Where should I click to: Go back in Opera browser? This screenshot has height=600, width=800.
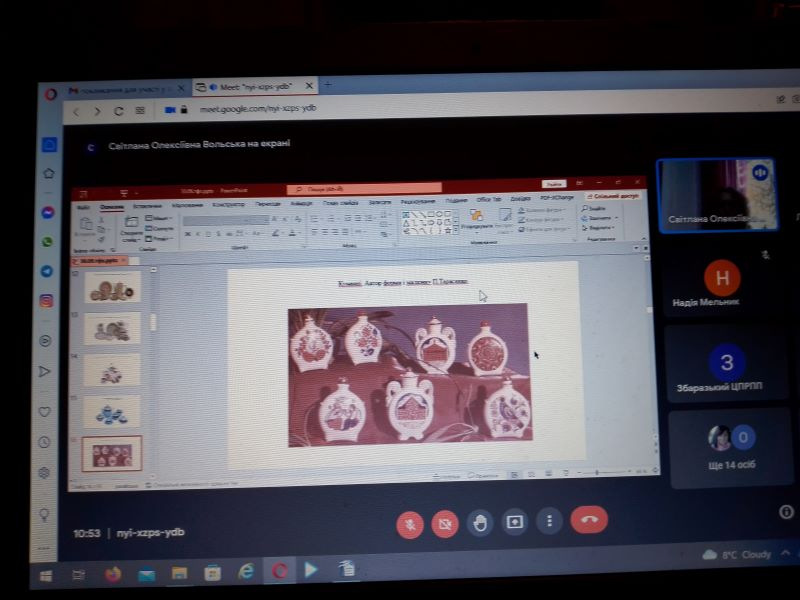coord(77,112)
